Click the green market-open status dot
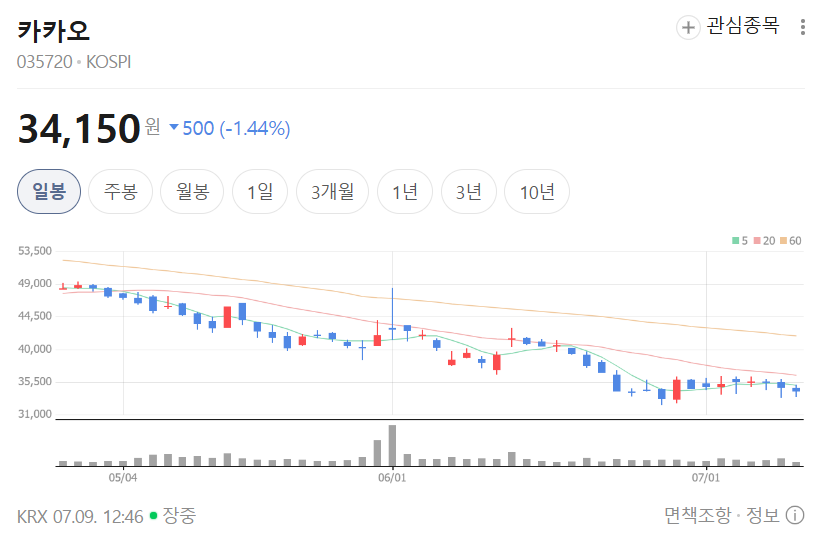The height and width of the screenshot is (540, 823). [153, 515]
